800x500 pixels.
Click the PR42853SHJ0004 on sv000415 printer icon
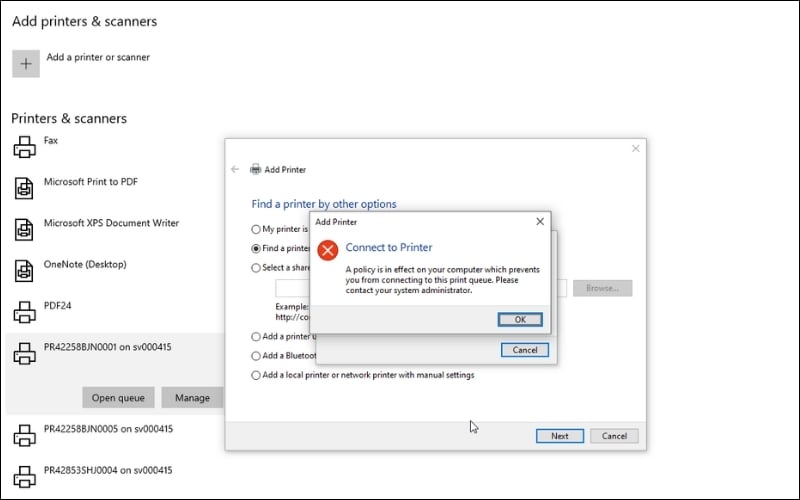coord(24,476)
